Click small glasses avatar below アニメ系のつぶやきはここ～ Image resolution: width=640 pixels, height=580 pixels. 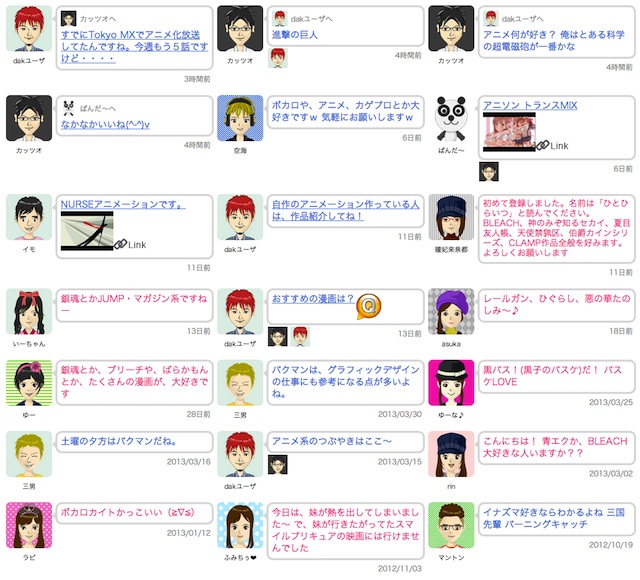278,464
